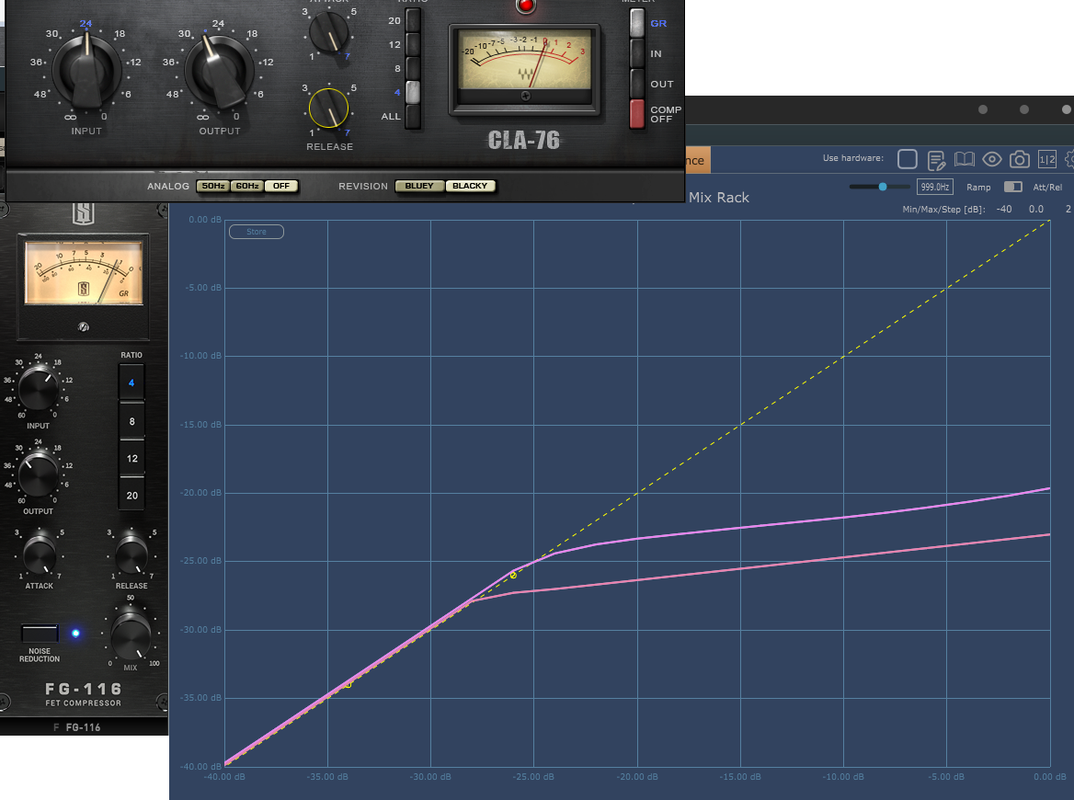1074x800 pixels.
Task: Click FG-116 MIX knob
Action: [x=131, y=636]
